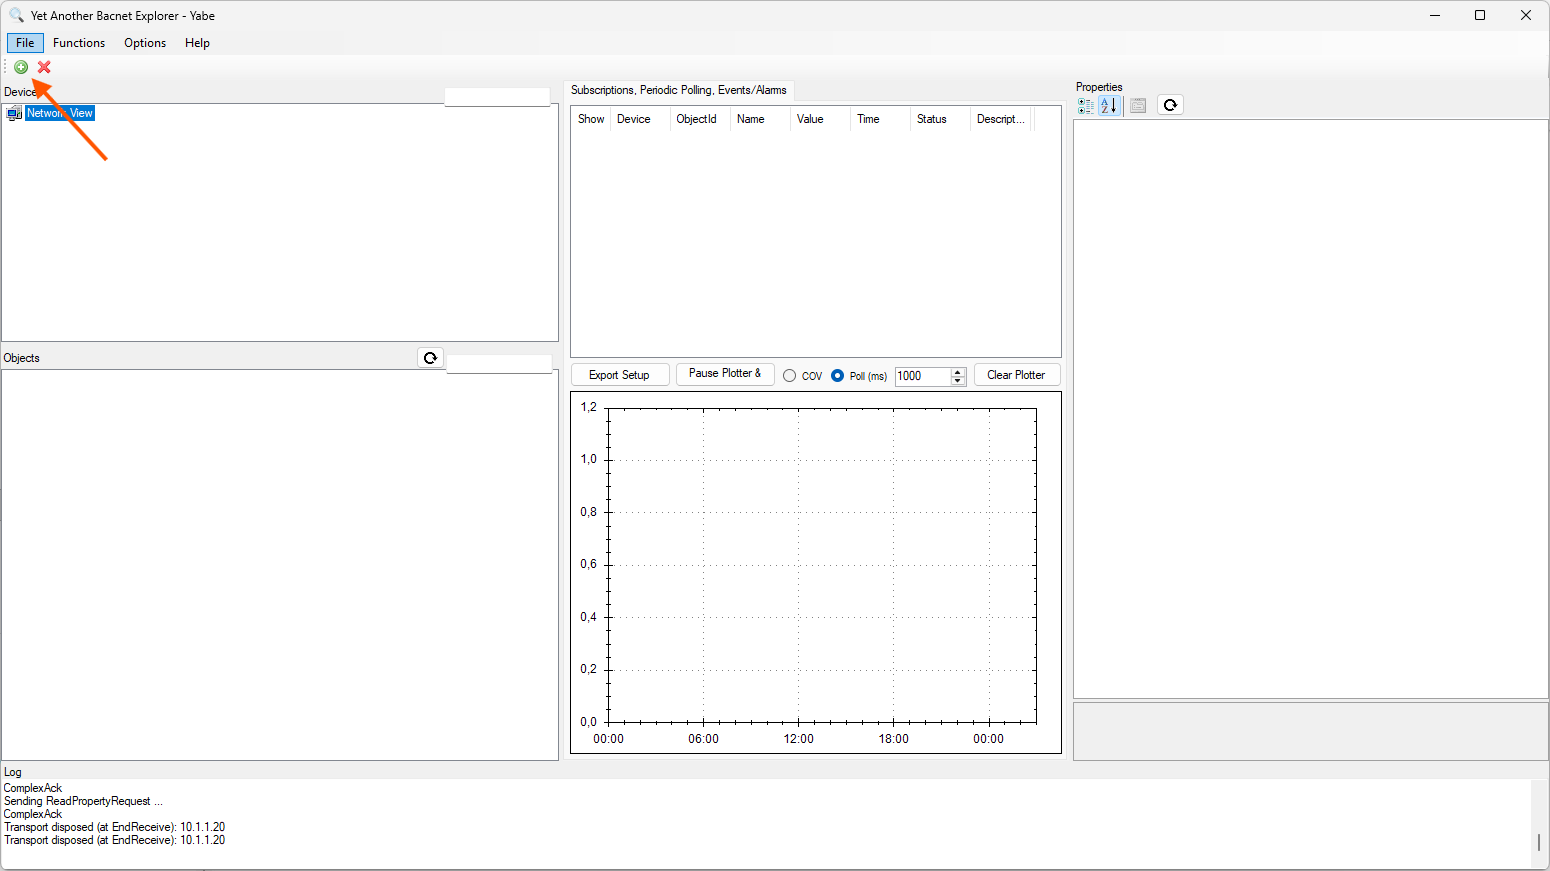The height and width of the screenshot is (871, 1550).
Task: Click the Show column header
Action: point(591,119)
